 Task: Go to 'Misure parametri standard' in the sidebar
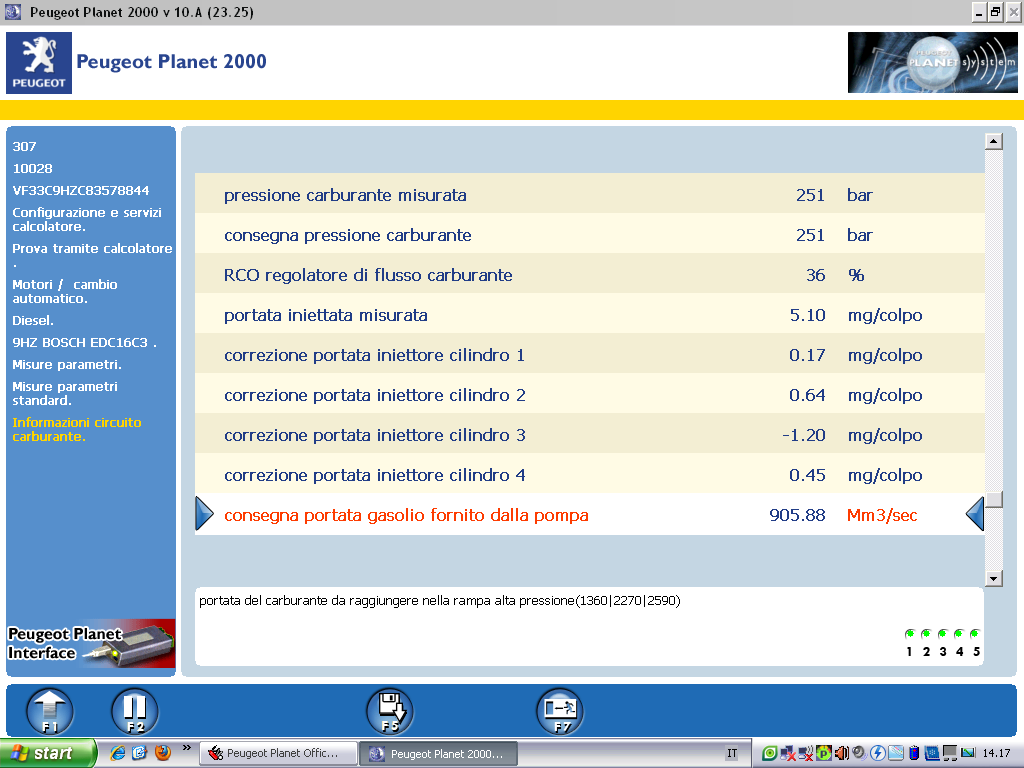(x=65, y=393)
